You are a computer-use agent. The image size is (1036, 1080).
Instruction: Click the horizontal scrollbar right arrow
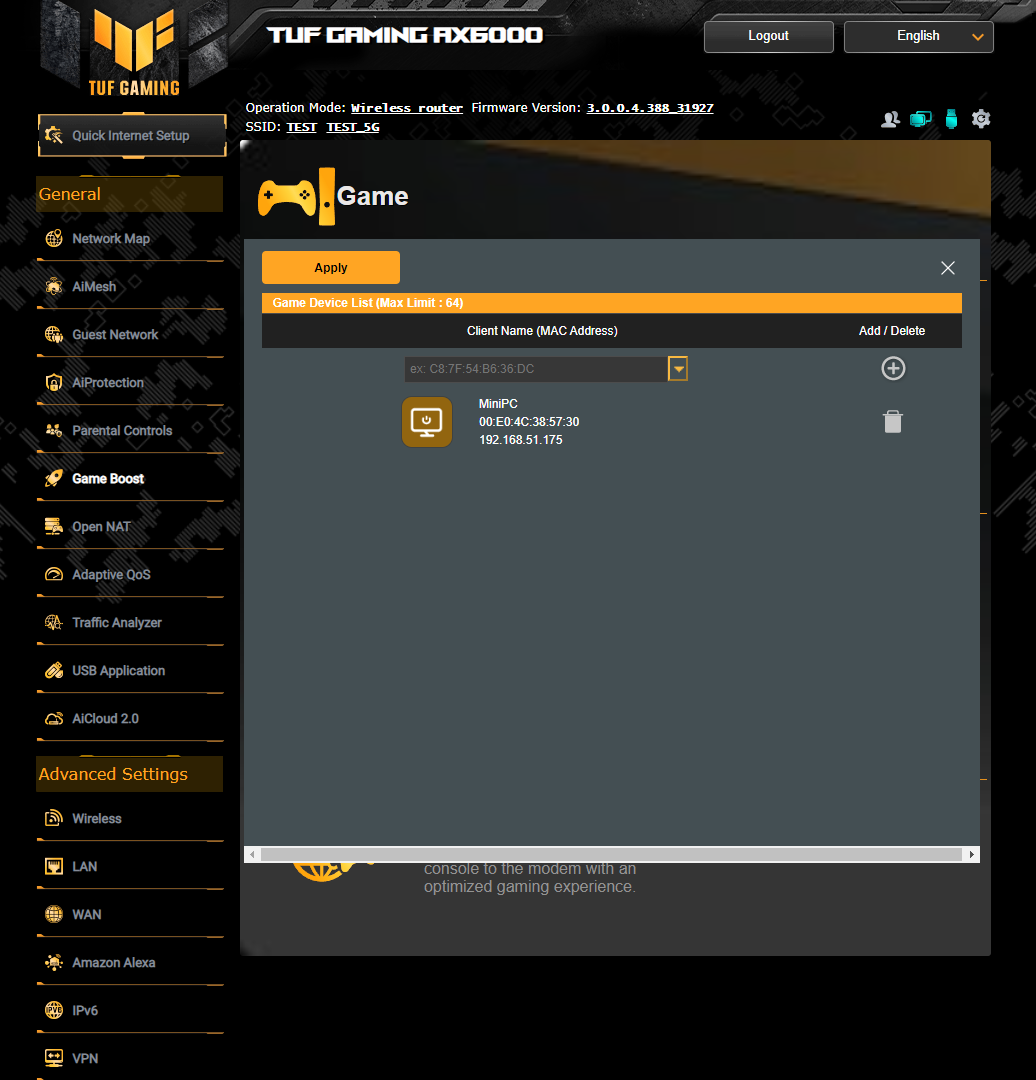coord(971,854)
